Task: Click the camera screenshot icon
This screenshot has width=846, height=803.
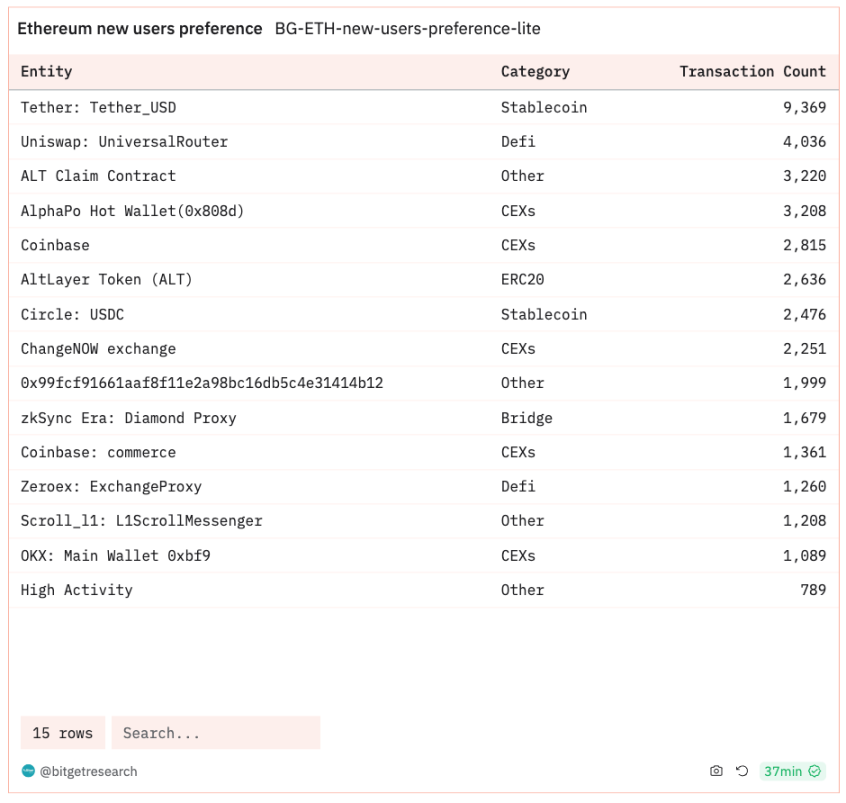Action: pyautogui.click(x=716, y=771)
